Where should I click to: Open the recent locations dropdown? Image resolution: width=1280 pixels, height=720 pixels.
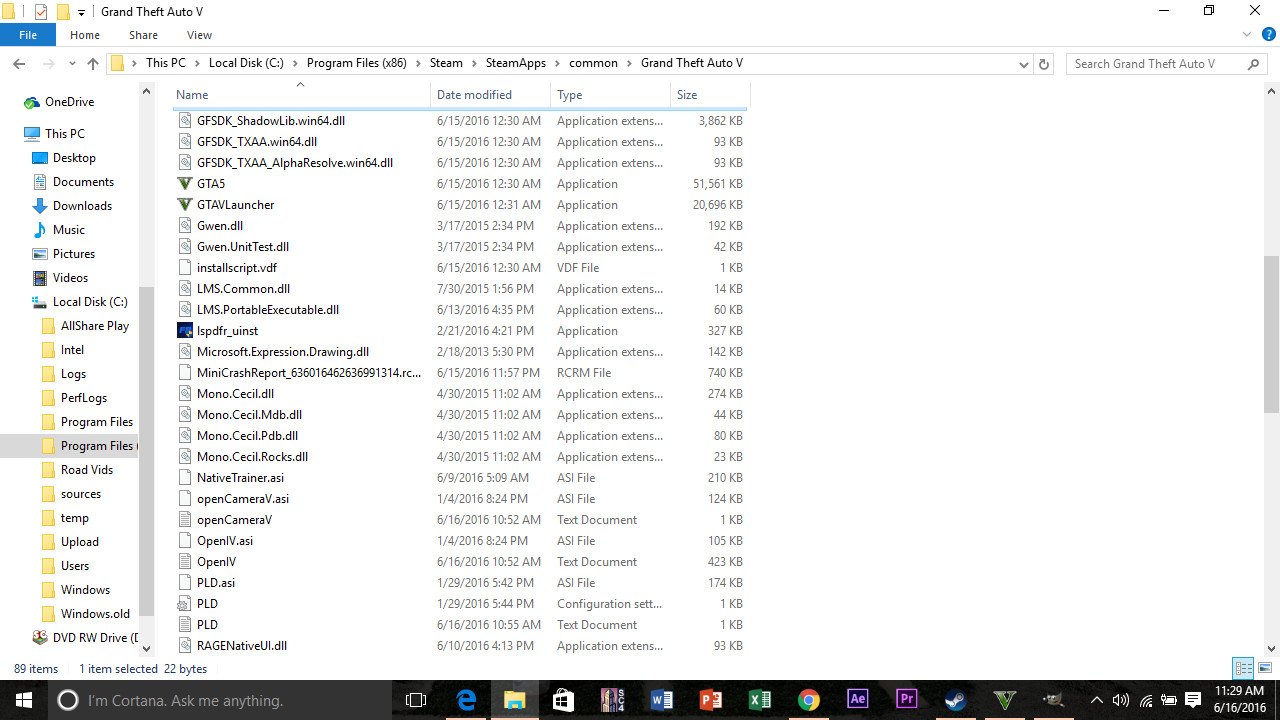pyautogui.click(x=71, y=64)
